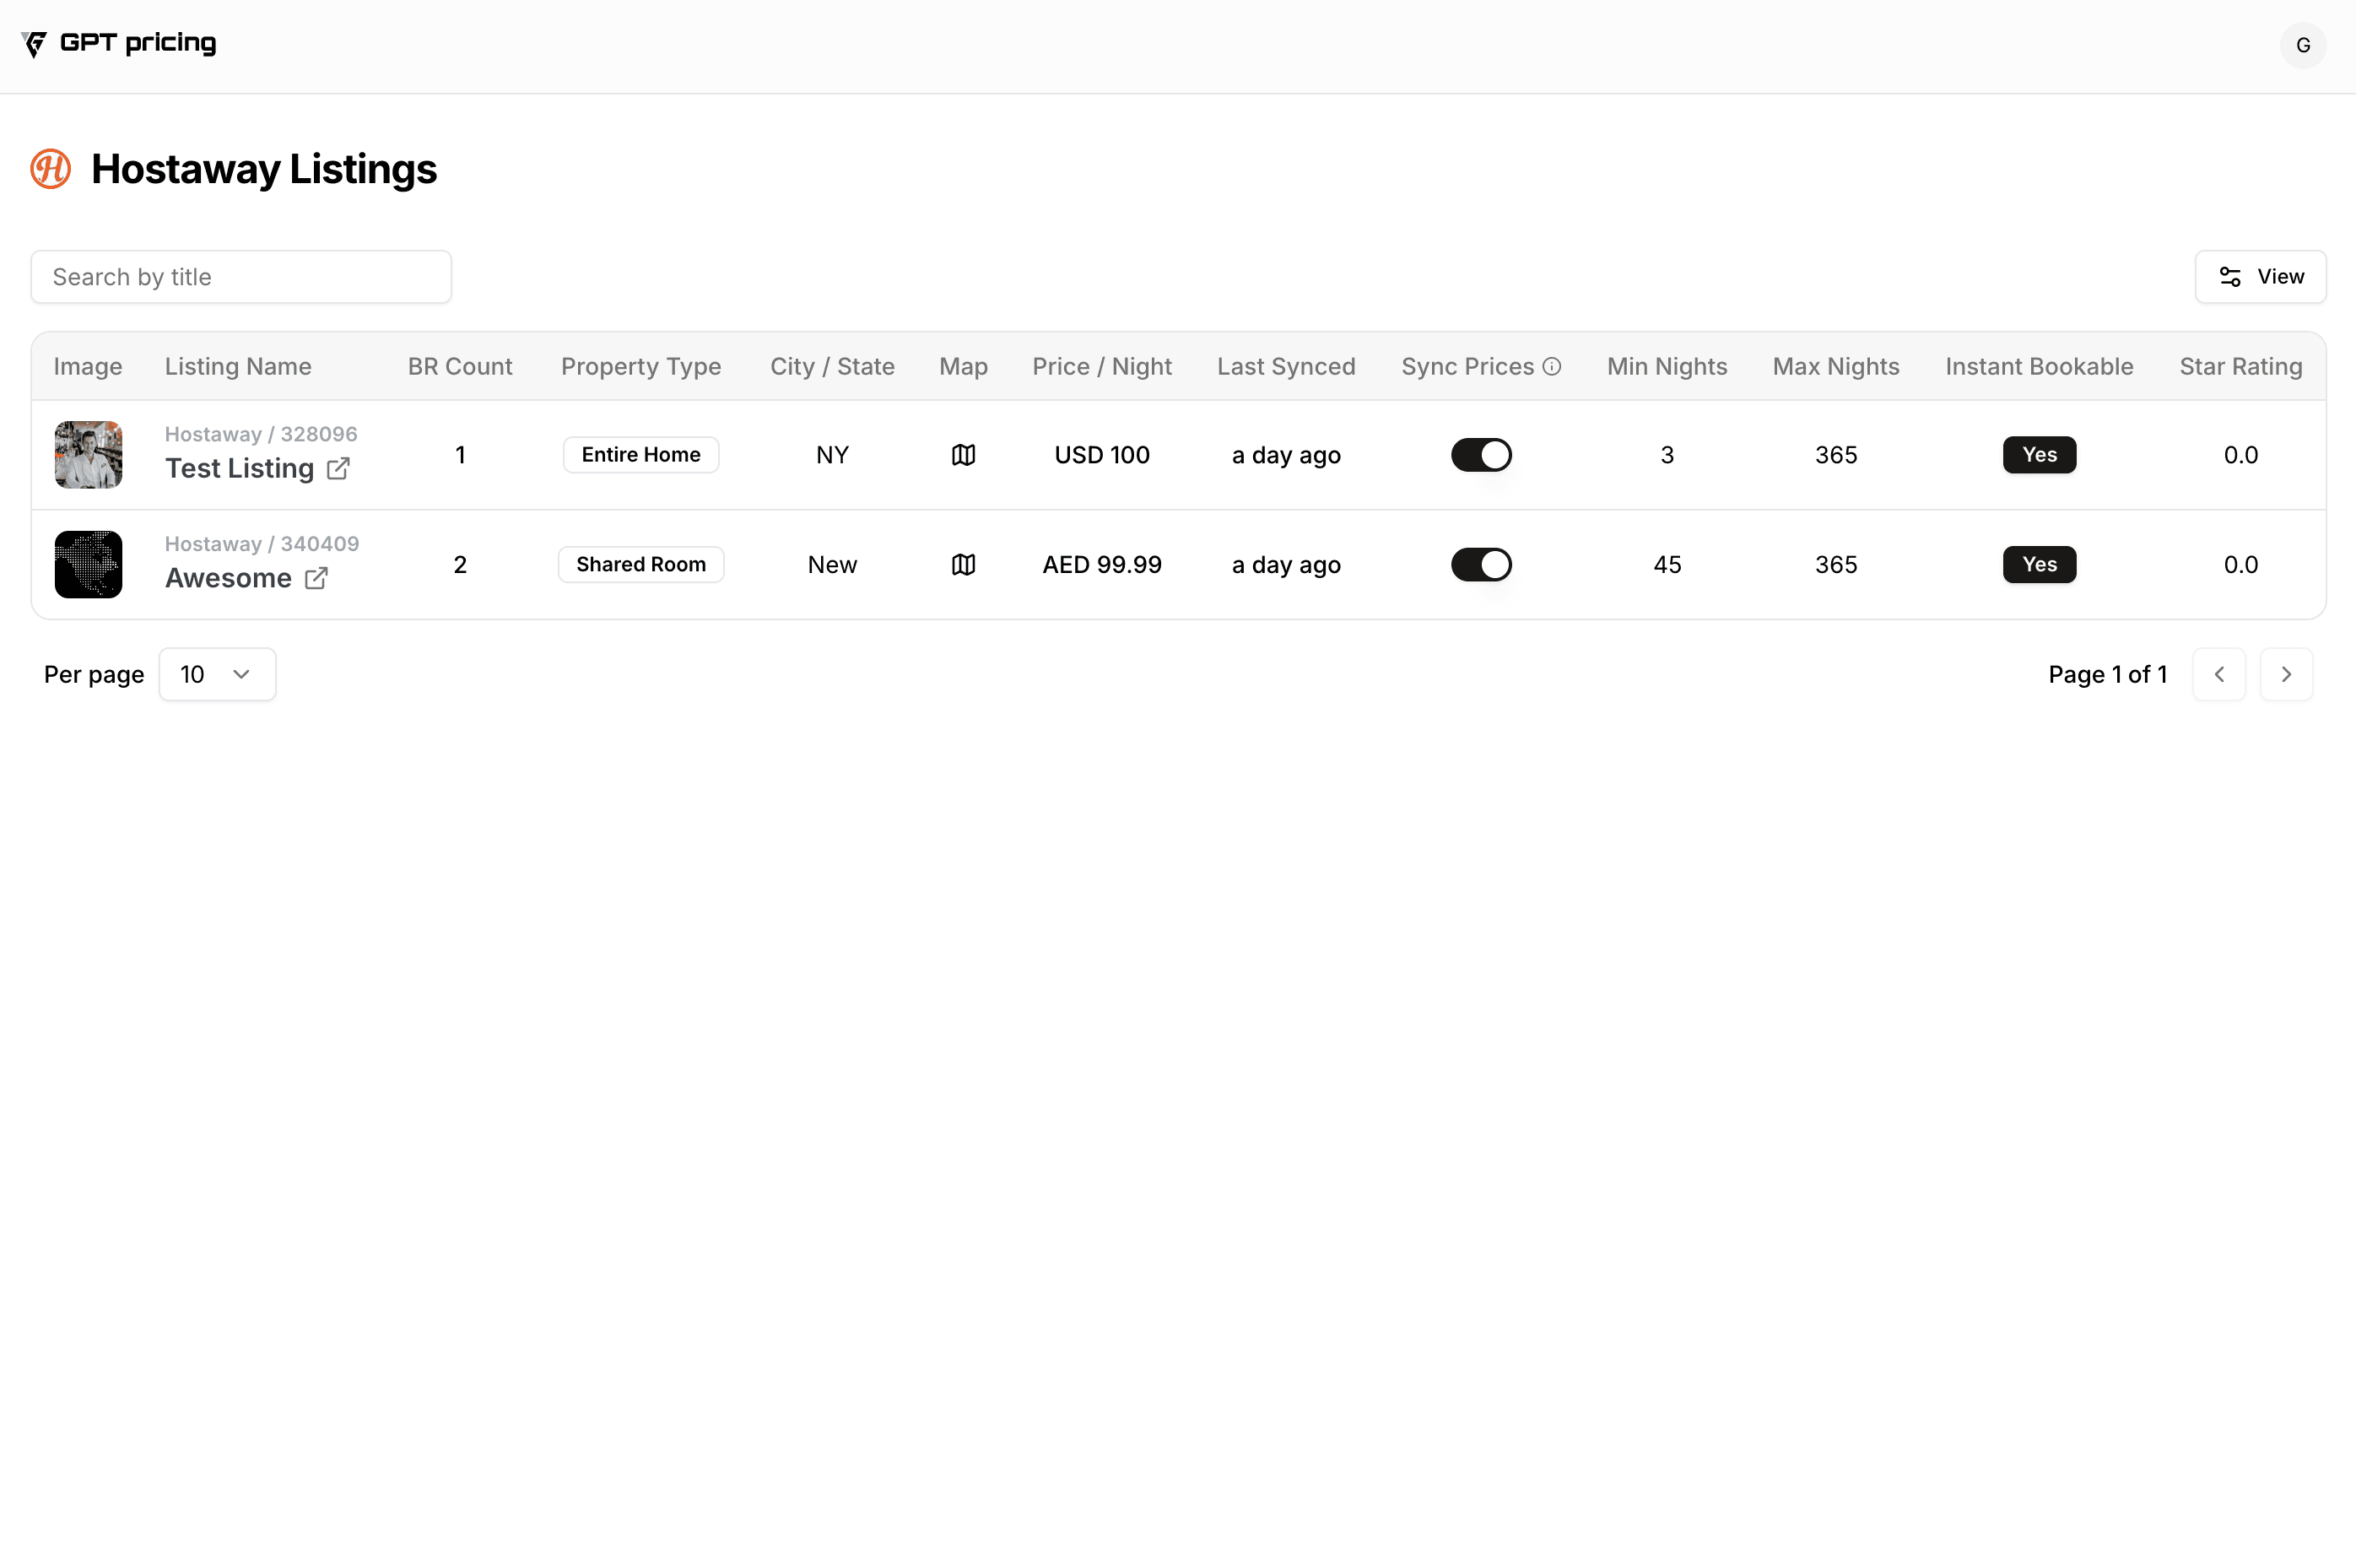Open user avatar G in header
2356x1568 pixels.
point(2302,45)
